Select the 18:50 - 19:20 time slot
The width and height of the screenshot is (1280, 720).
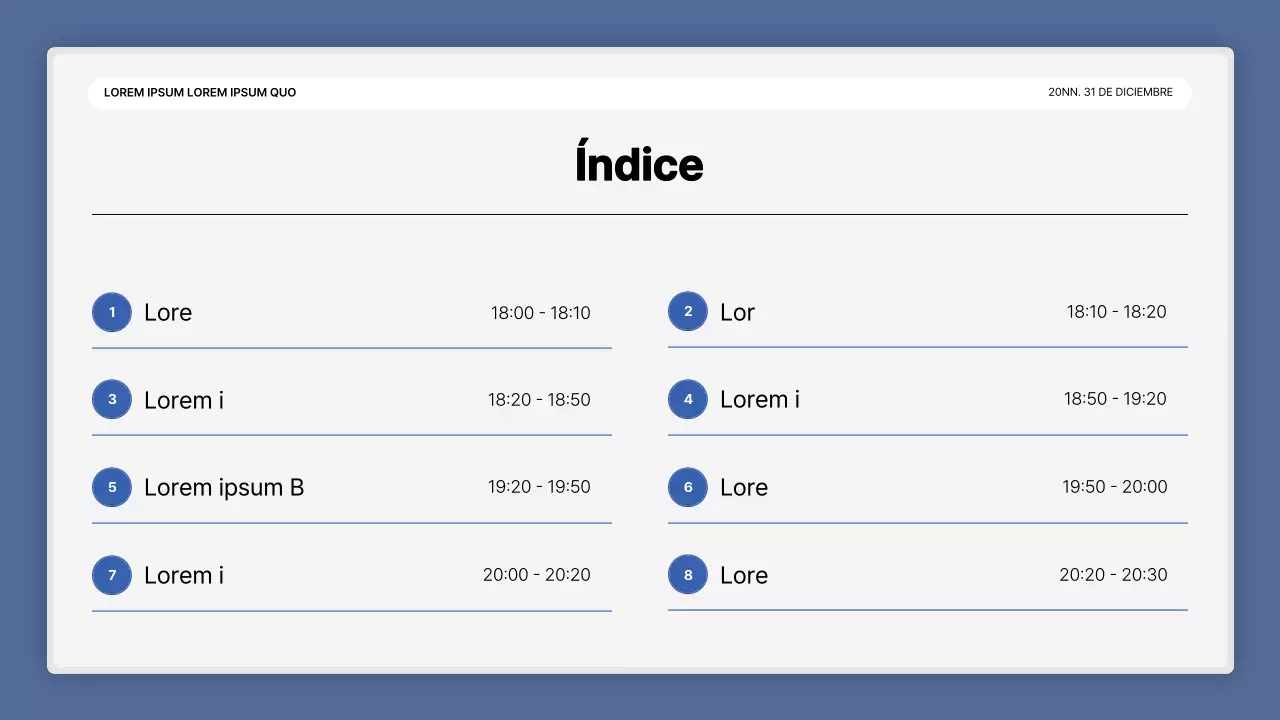point(1115,399)
